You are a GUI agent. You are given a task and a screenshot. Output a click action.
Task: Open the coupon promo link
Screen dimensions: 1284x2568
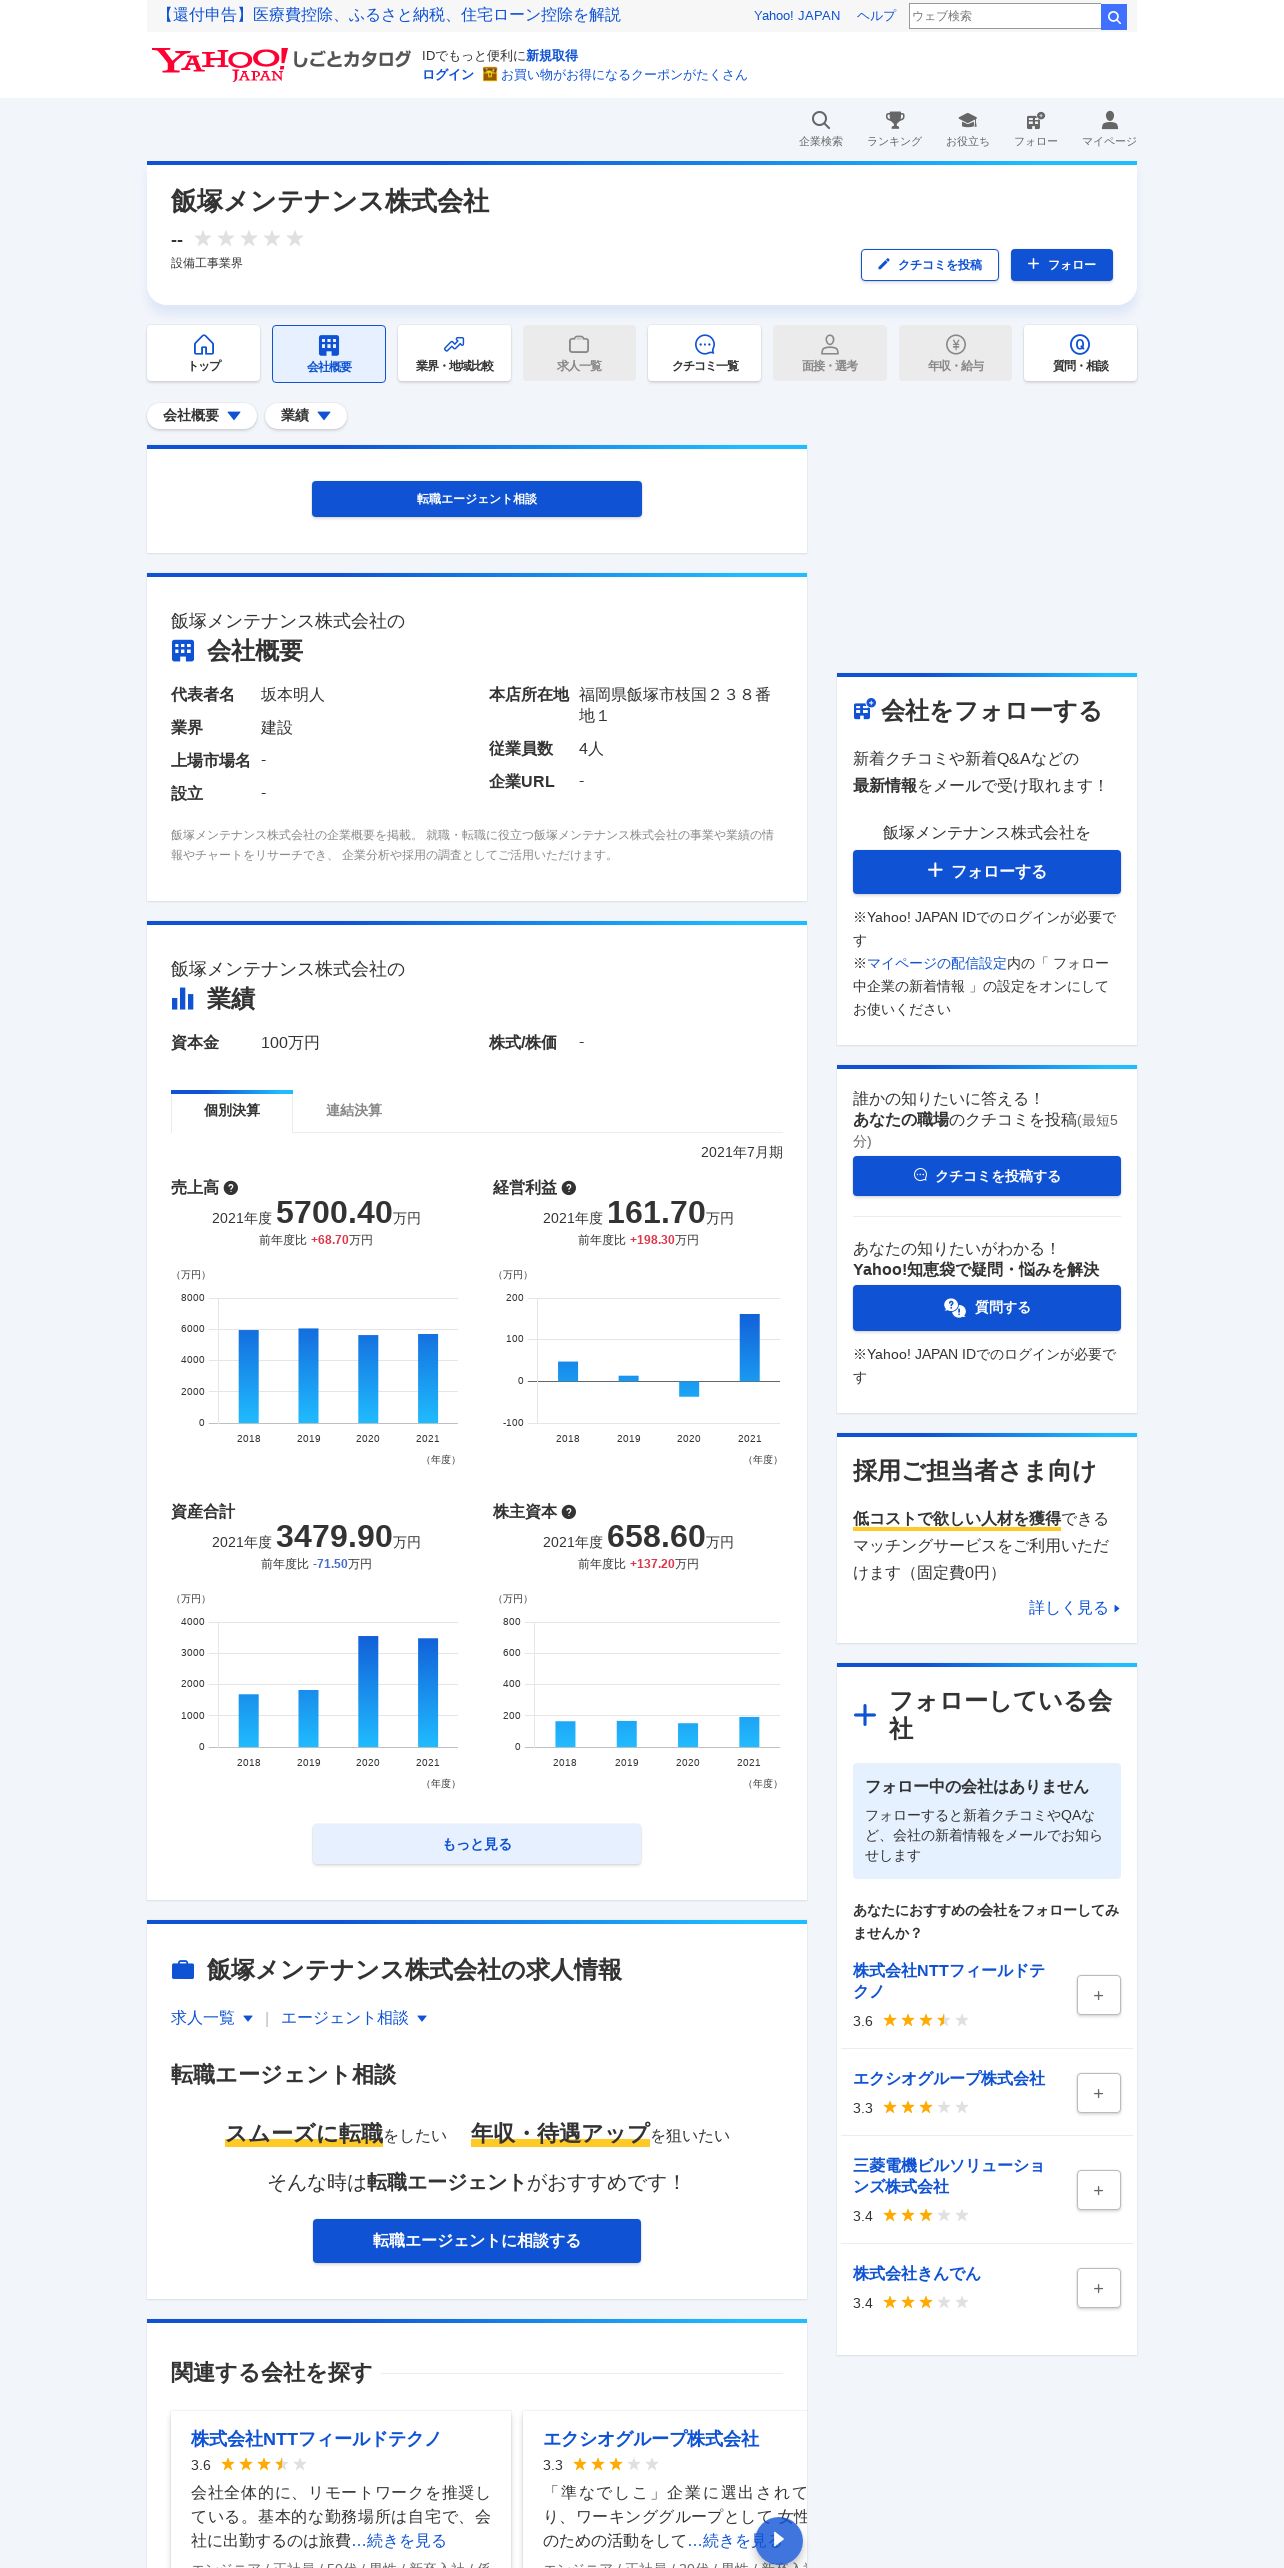point(623,75)
